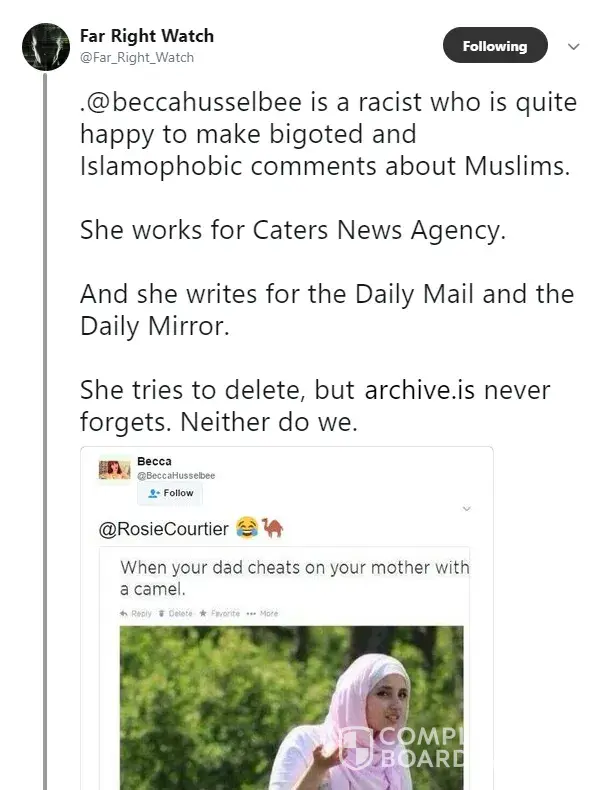Open the tweet options chevron beside Following

point(574,46)
